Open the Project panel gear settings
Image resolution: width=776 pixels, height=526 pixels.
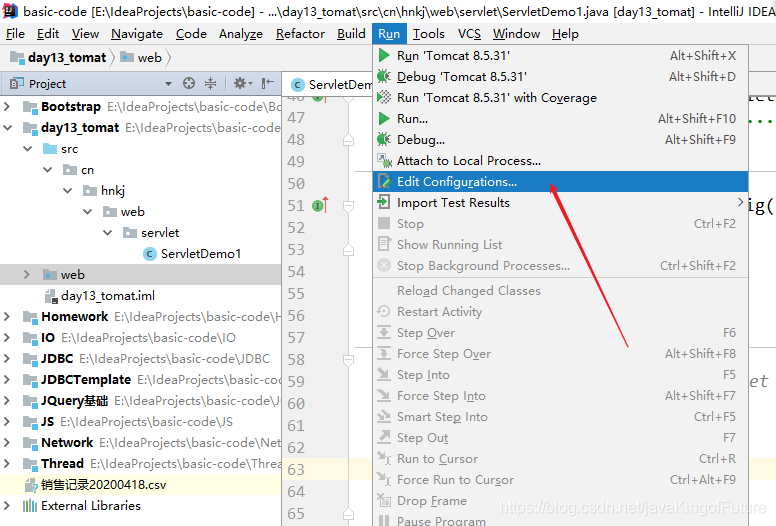pos(242,83)
